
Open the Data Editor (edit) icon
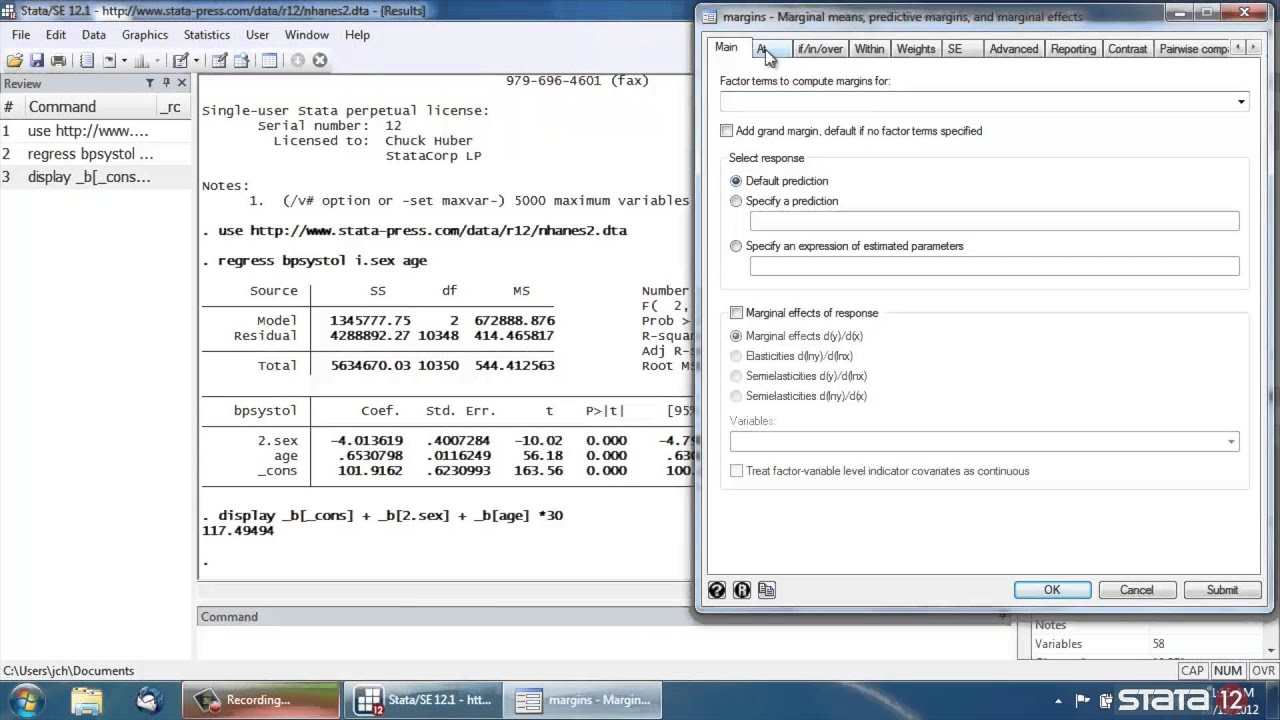(220, 60)
